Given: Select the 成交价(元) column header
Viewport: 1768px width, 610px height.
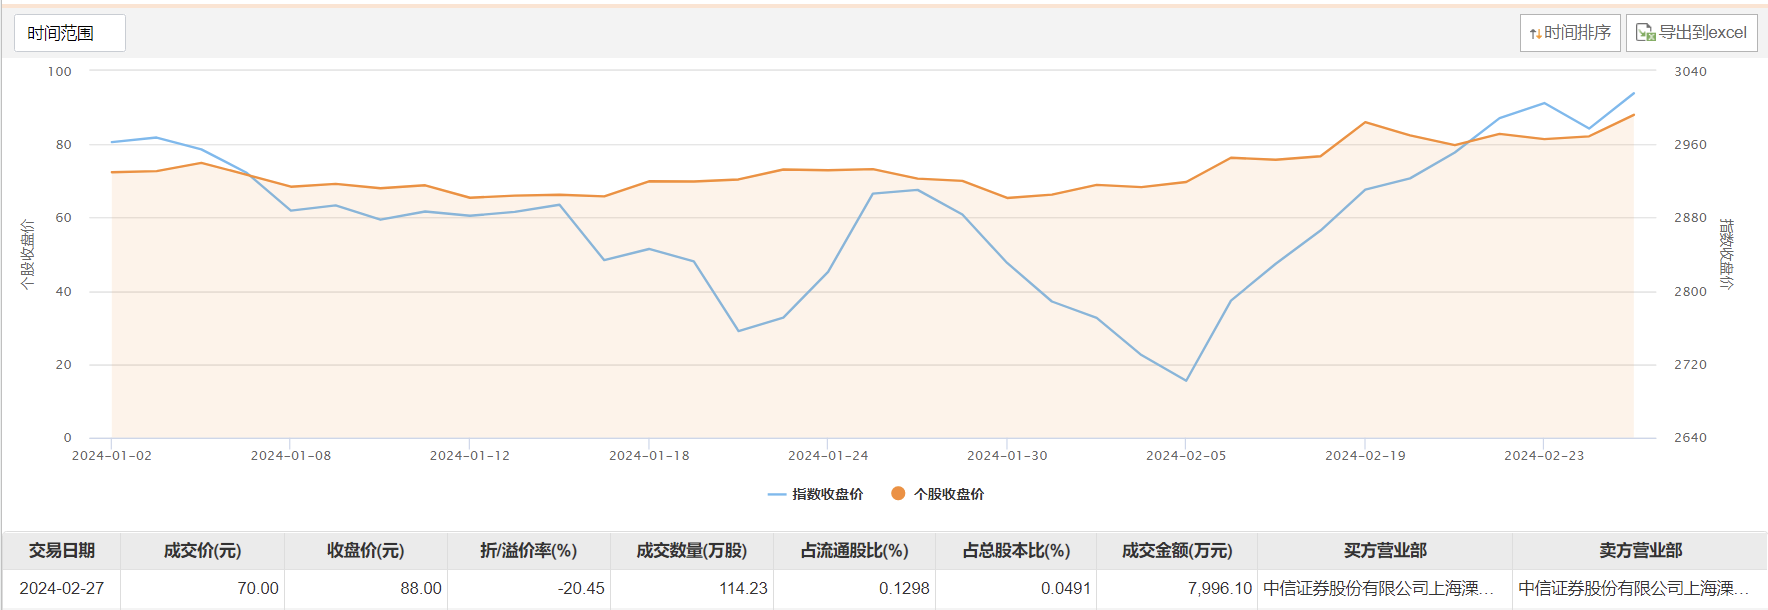Looking at the screenshot, I should 203,551.
